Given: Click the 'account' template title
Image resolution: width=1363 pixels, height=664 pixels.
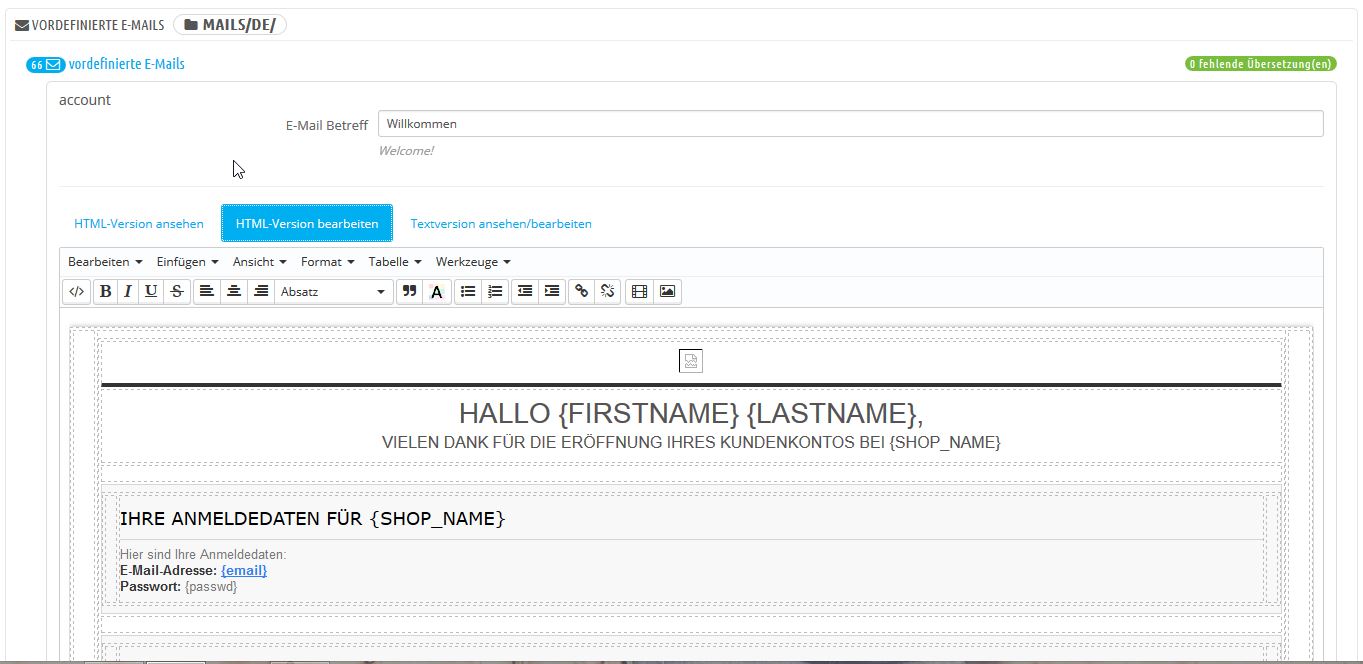Looking at the screenshot, I should click(x=85, y=100).
